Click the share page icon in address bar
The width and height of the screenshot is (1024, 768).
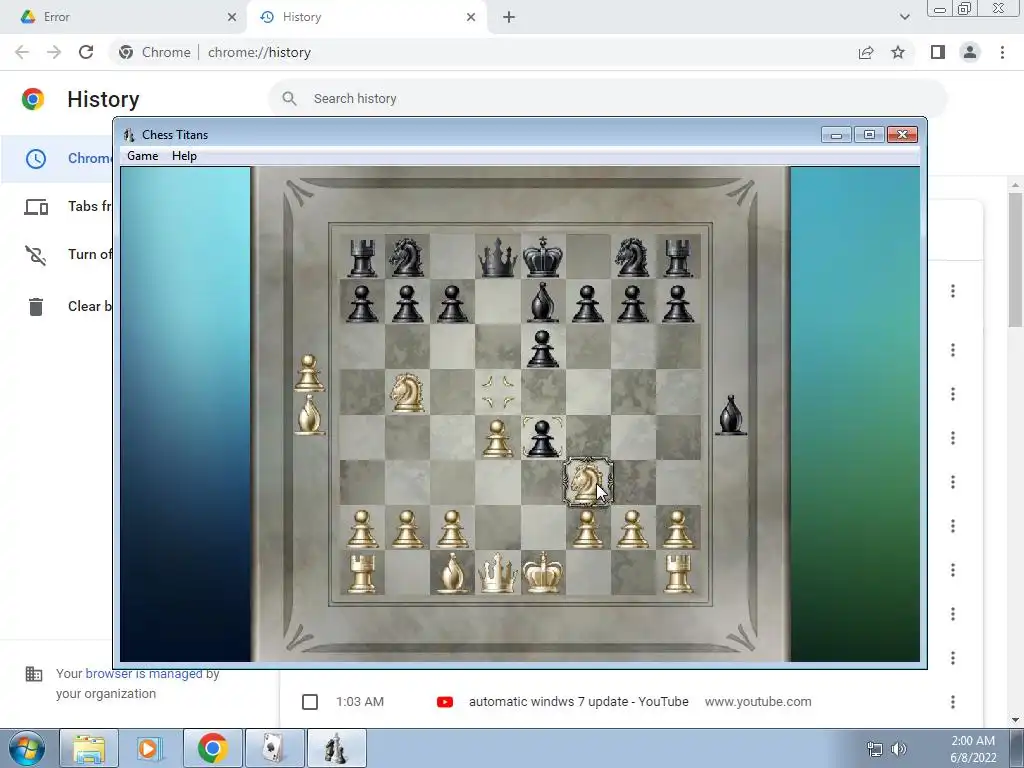click(866, 52)
